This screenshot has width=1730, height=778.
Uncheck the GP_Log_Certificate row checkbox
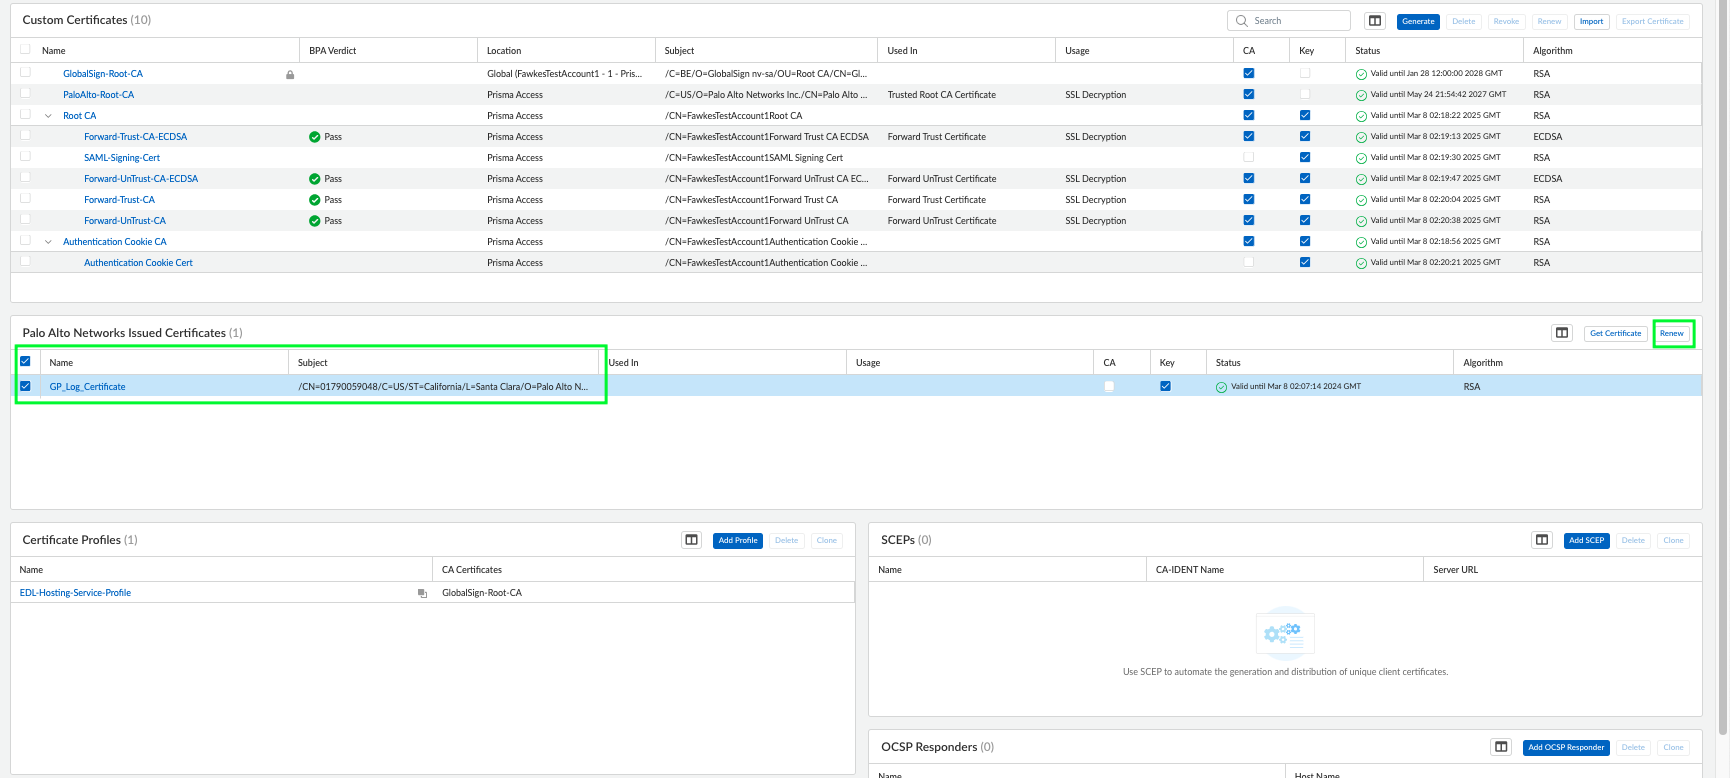point(26,386)
